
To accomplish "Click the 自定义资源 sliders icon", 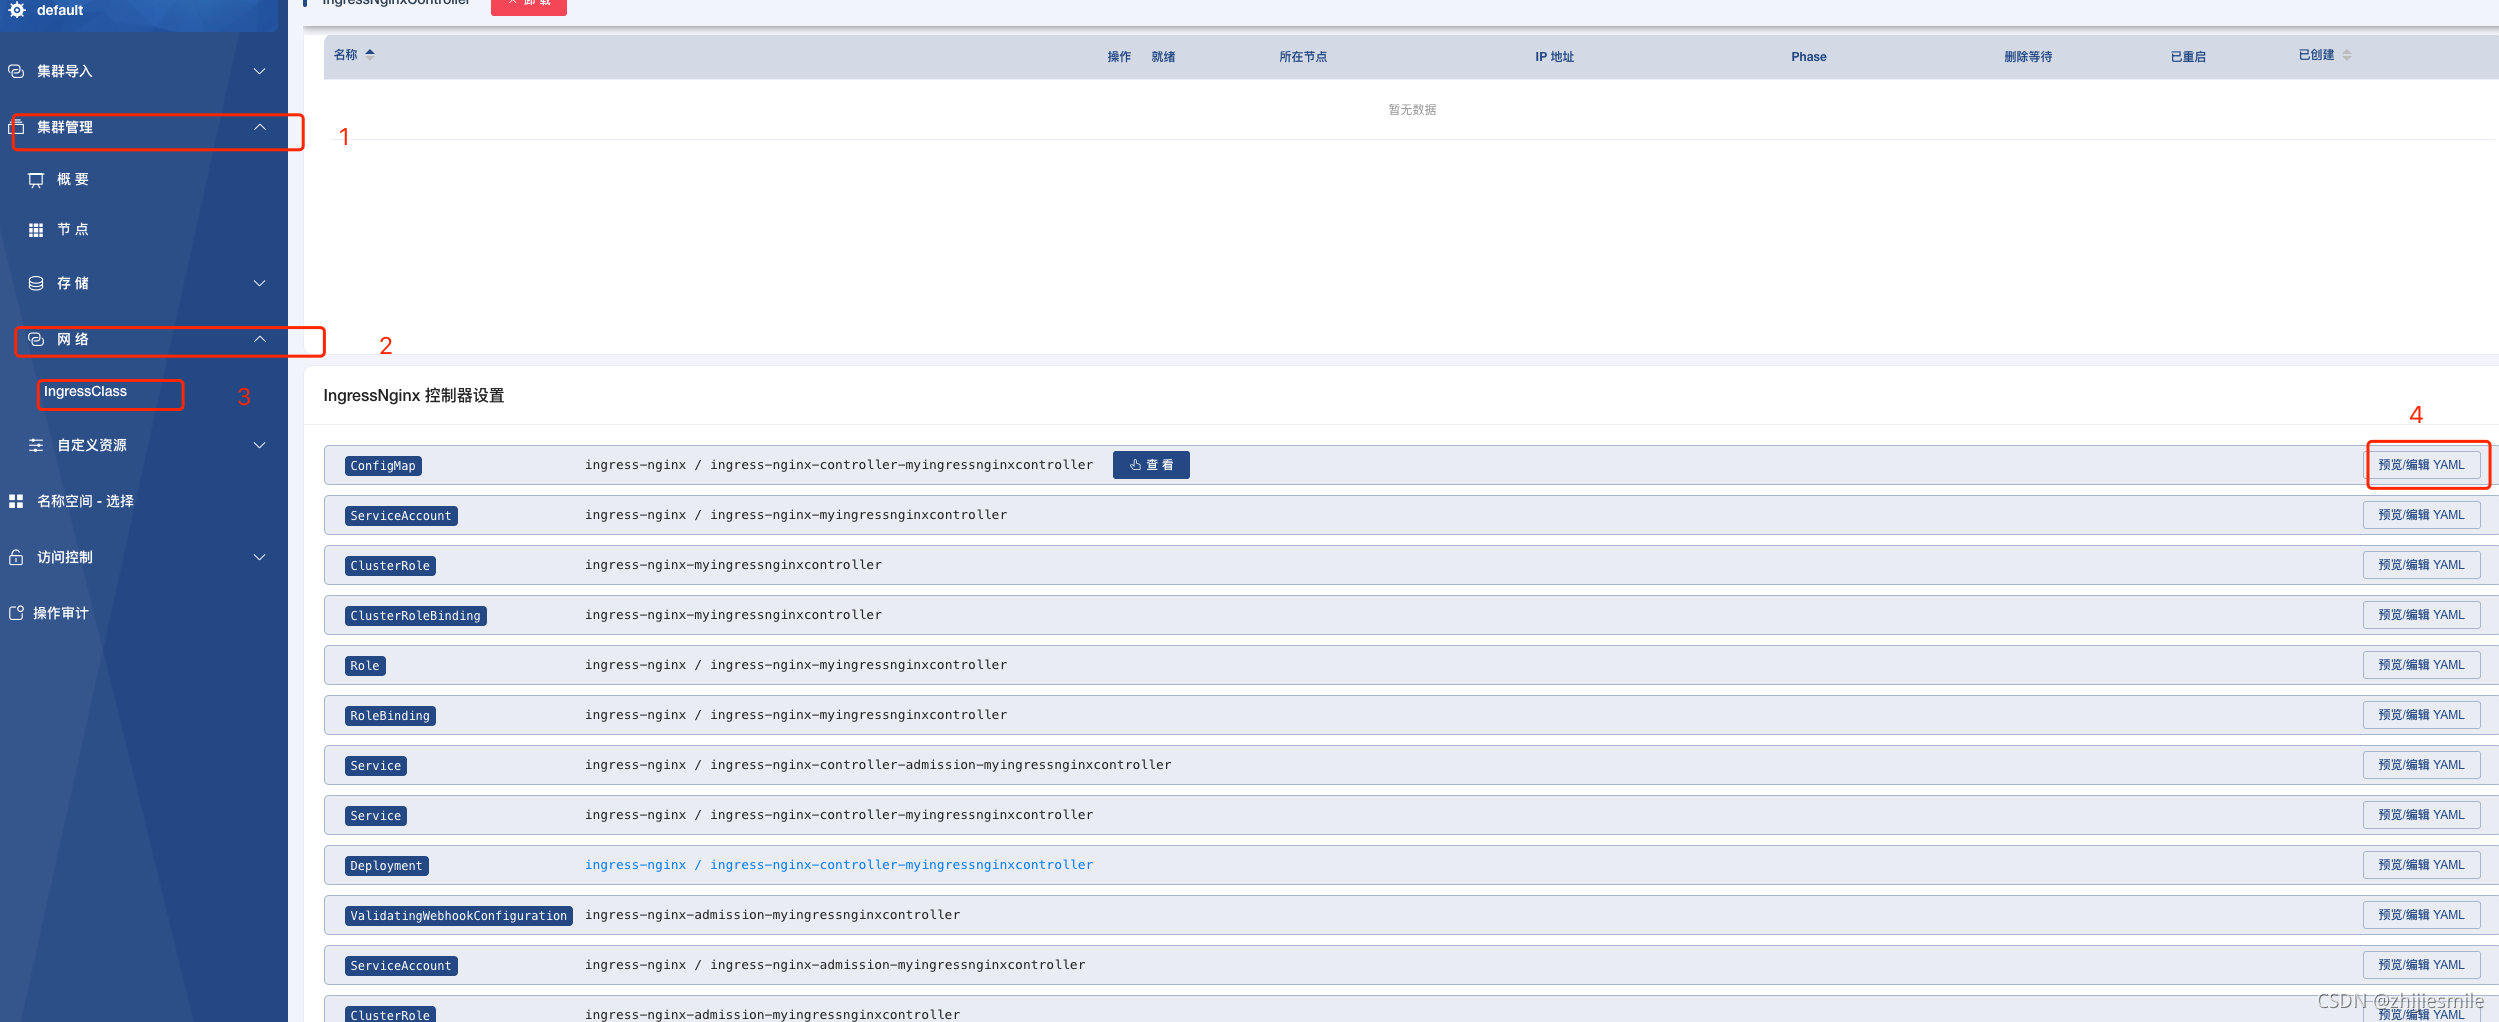I will point(36,445).
